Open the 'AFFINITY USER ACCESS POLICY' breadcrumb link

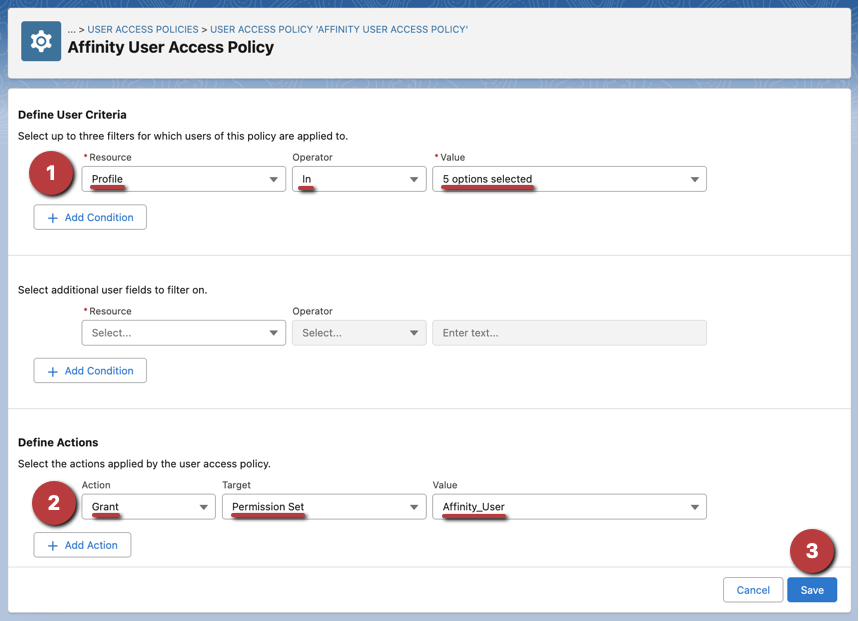point(339,30)
